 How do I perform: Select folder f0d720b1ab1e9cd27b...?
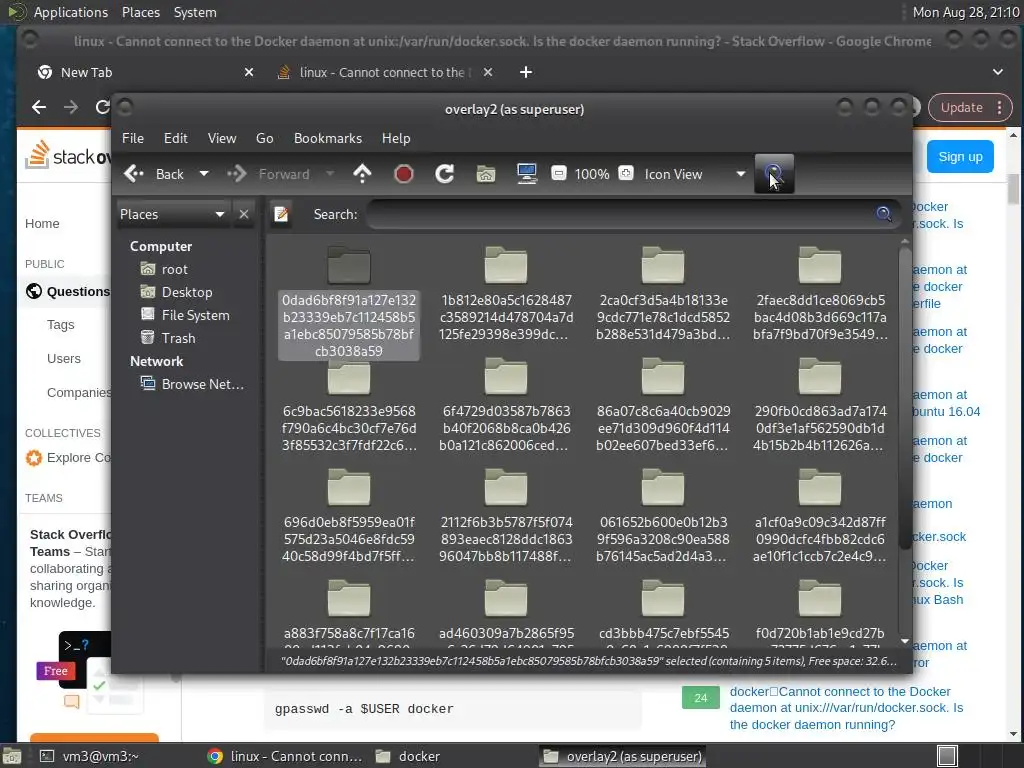(820, 613)
